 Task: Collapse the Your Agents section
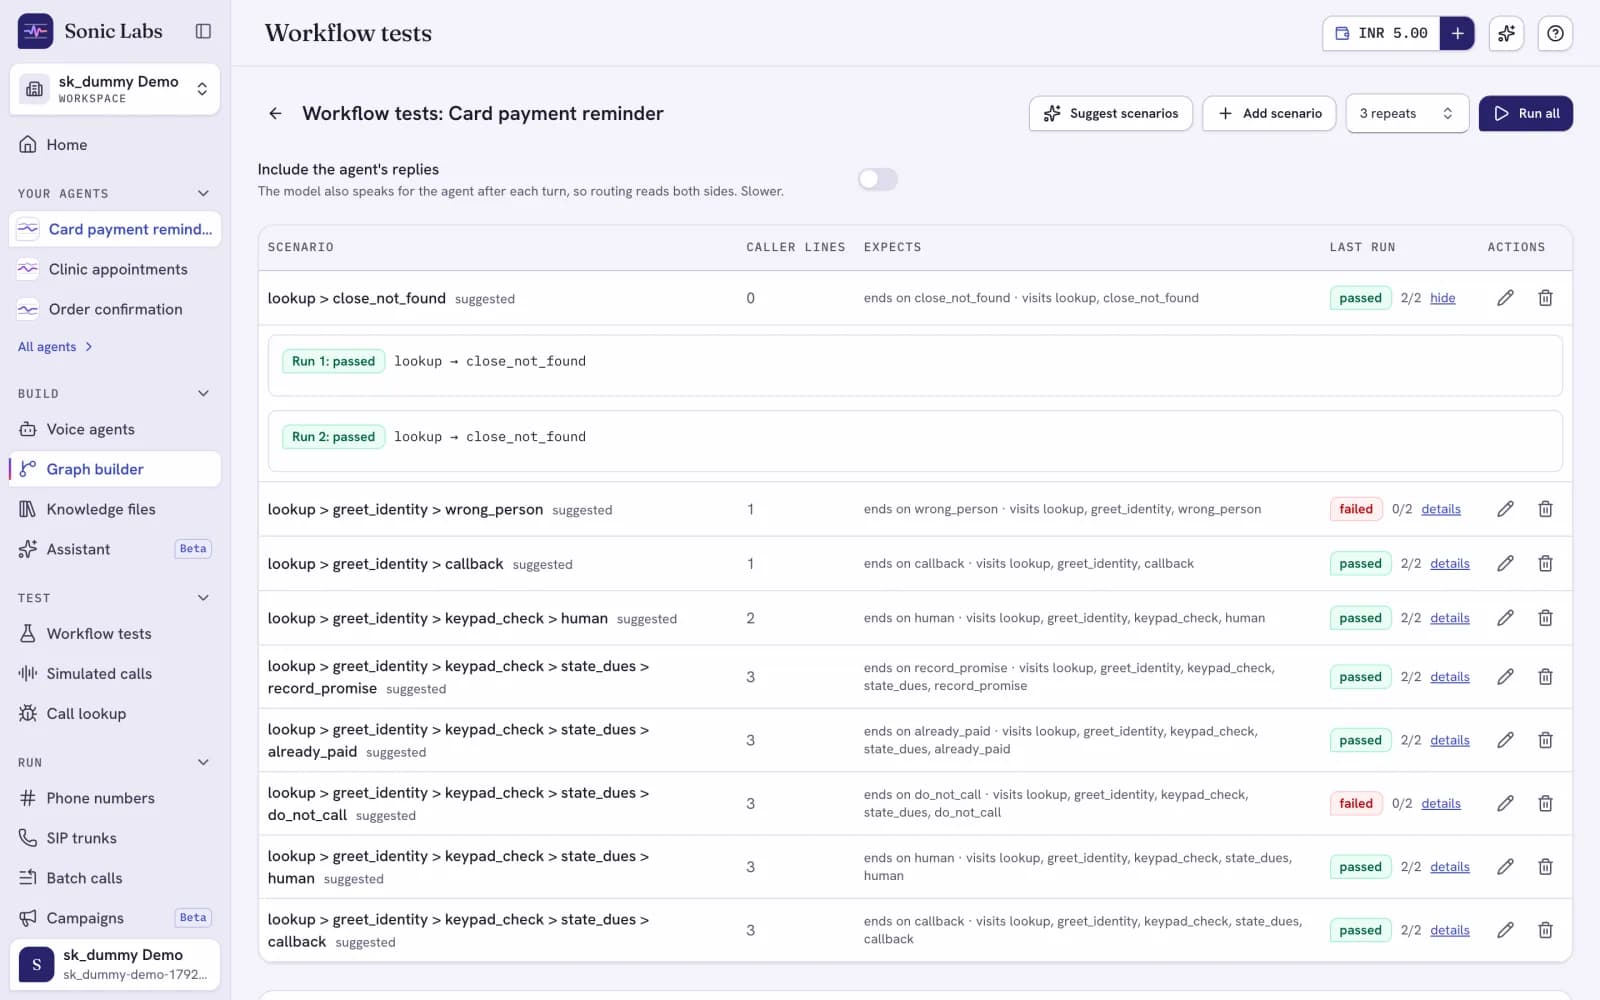pyautogui.click(x=203, y=193)
